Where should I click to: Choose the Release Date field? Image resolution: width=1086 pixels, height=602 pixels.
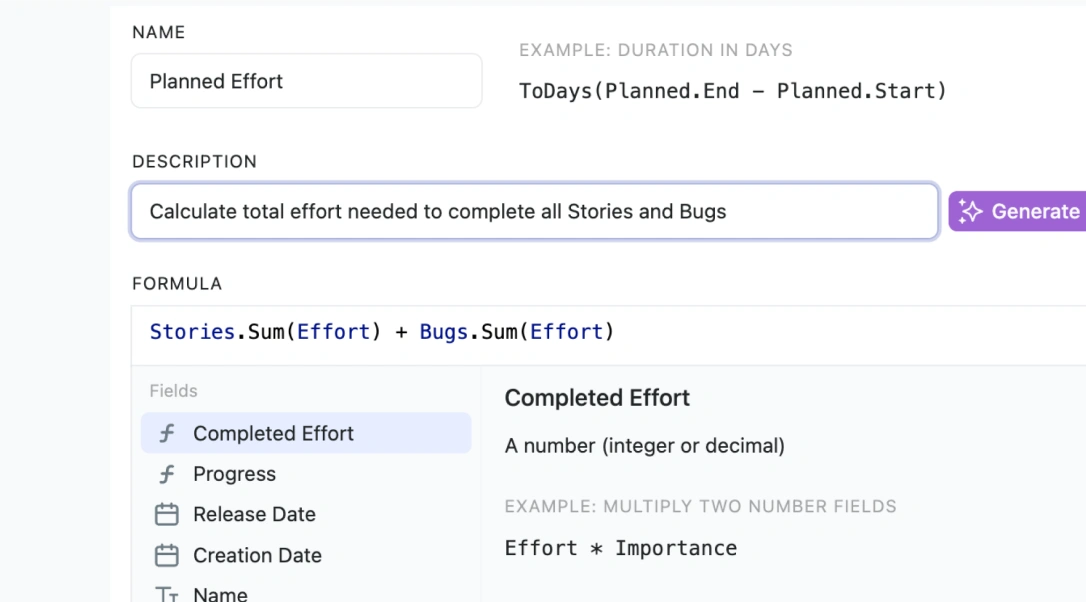(254, 514)
